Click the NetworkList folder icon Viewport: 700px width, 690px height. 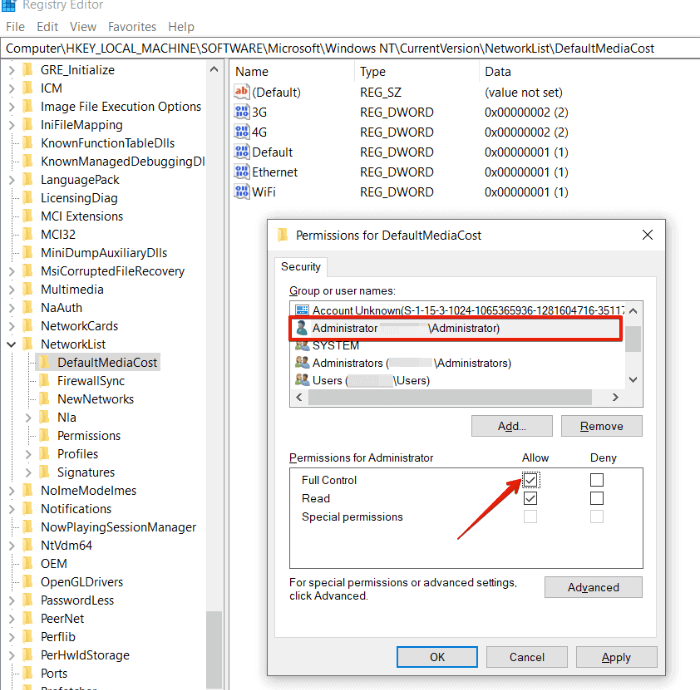click(28, 344)
